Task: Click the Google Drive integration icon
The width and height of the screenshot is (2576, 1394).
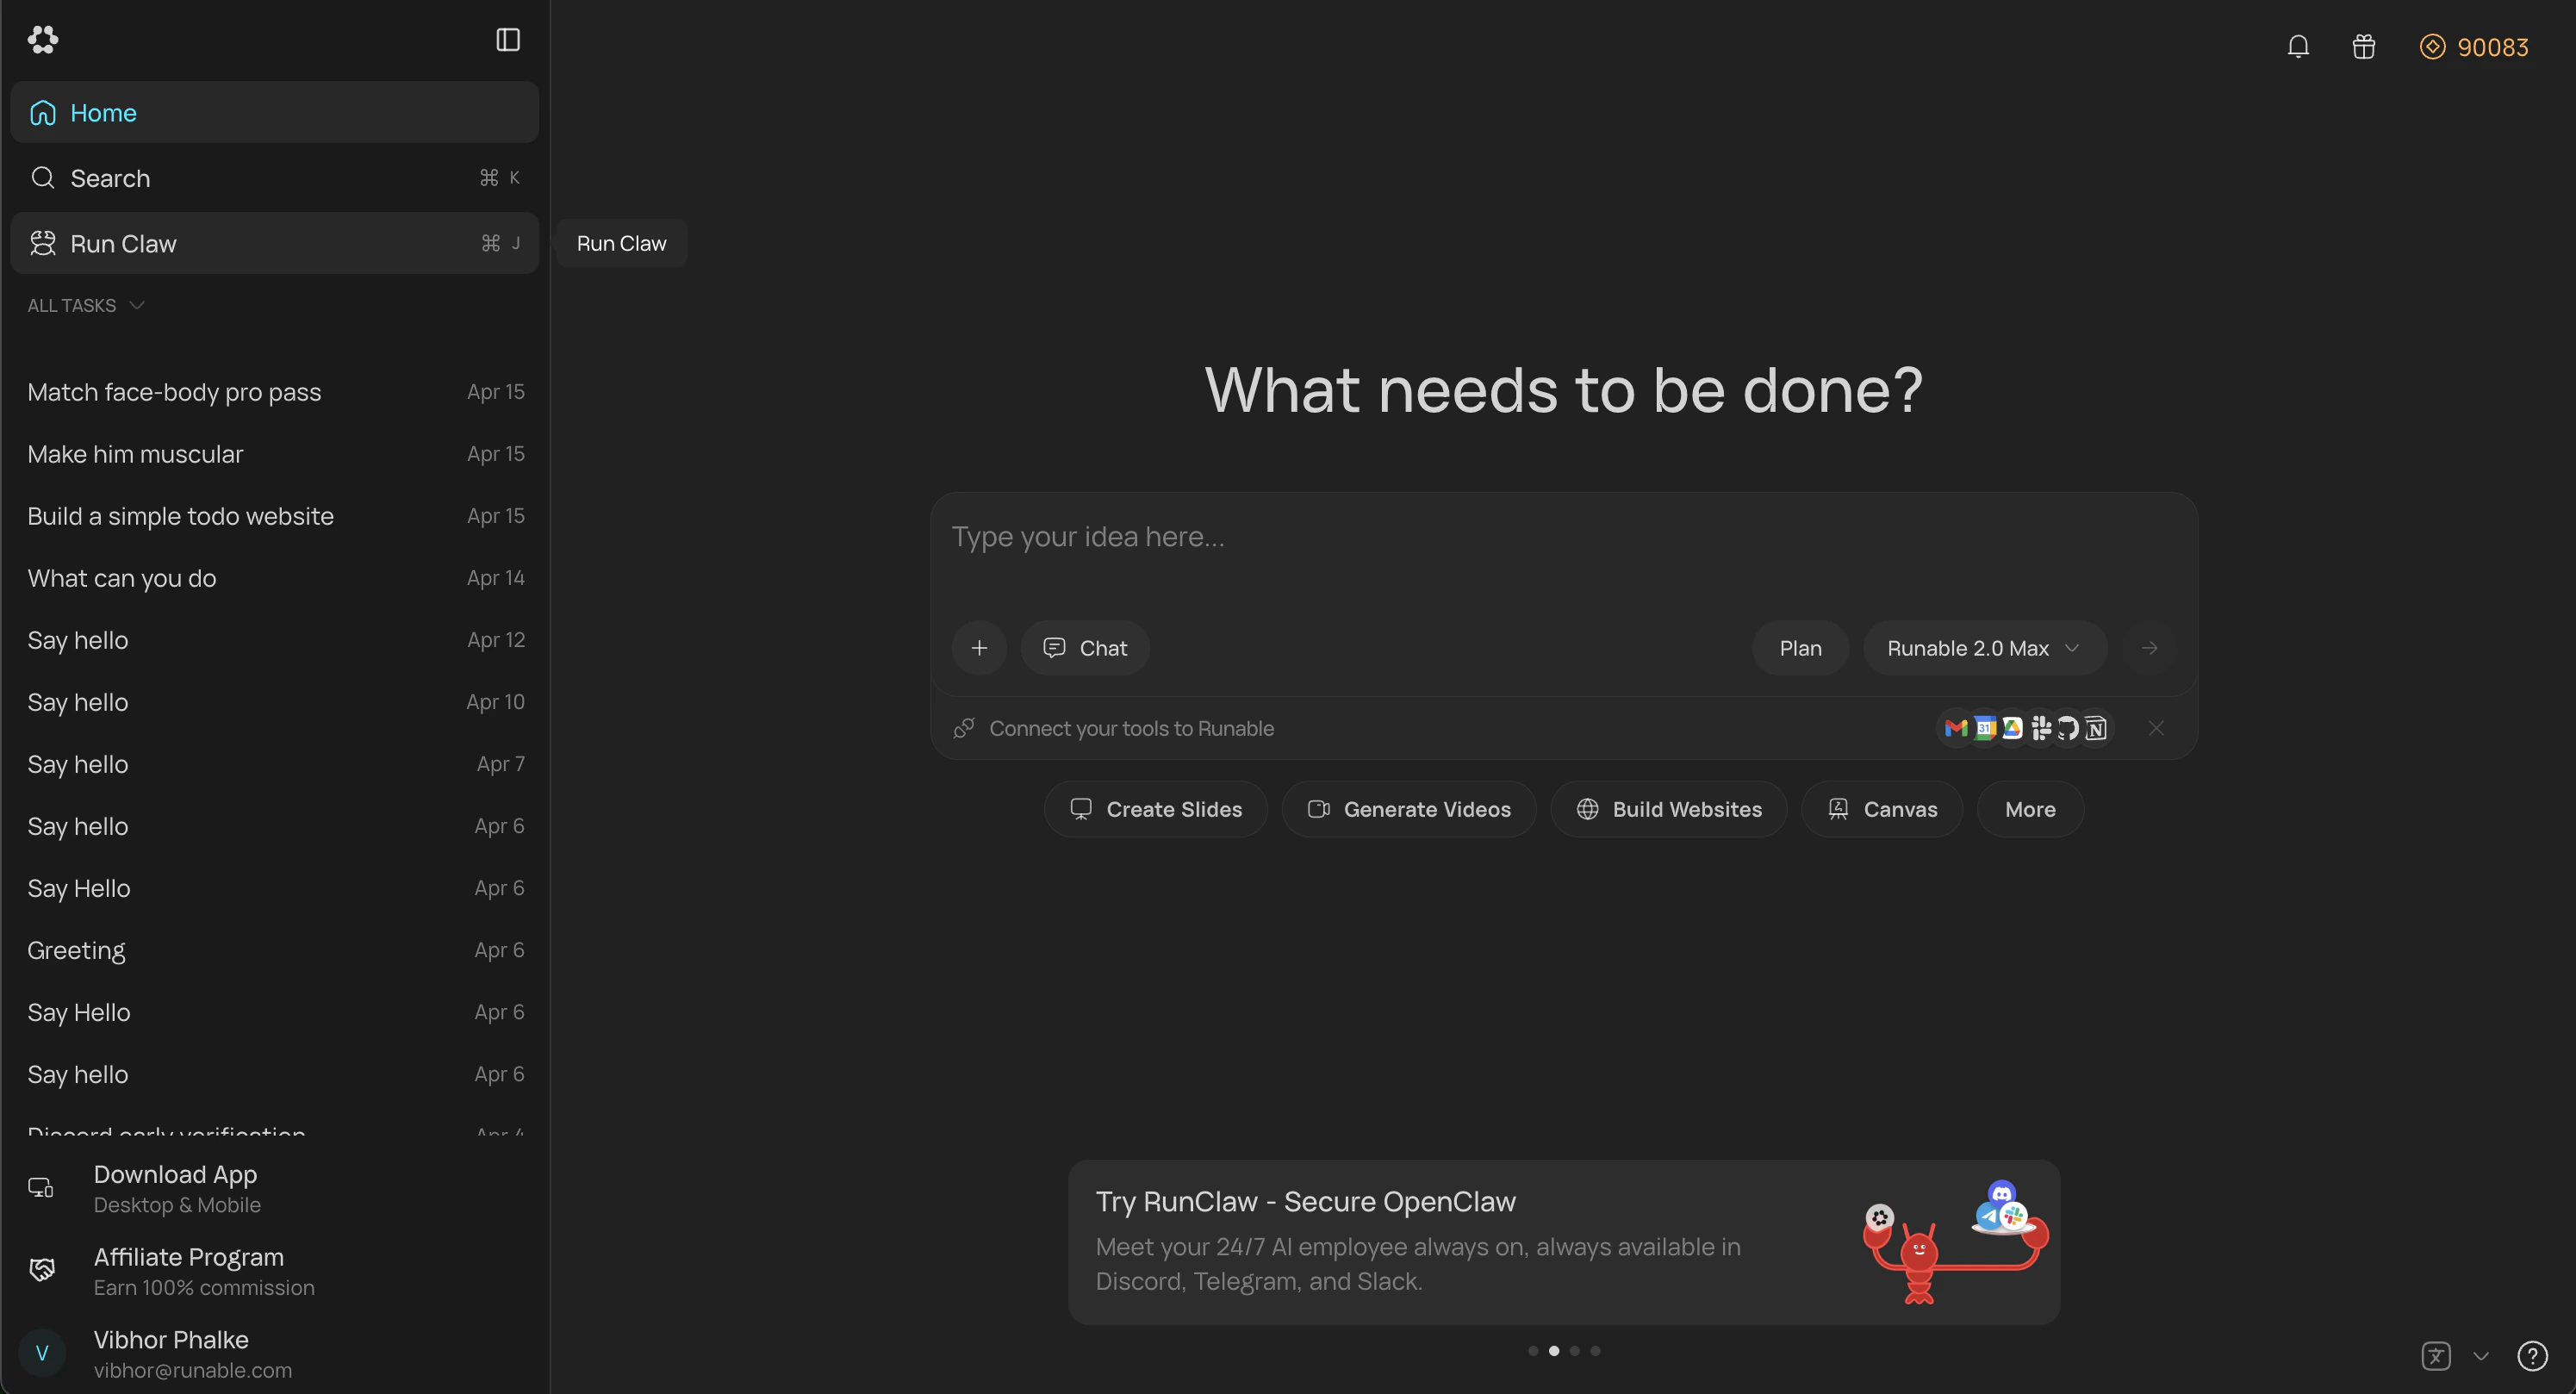Action: 2012,729
